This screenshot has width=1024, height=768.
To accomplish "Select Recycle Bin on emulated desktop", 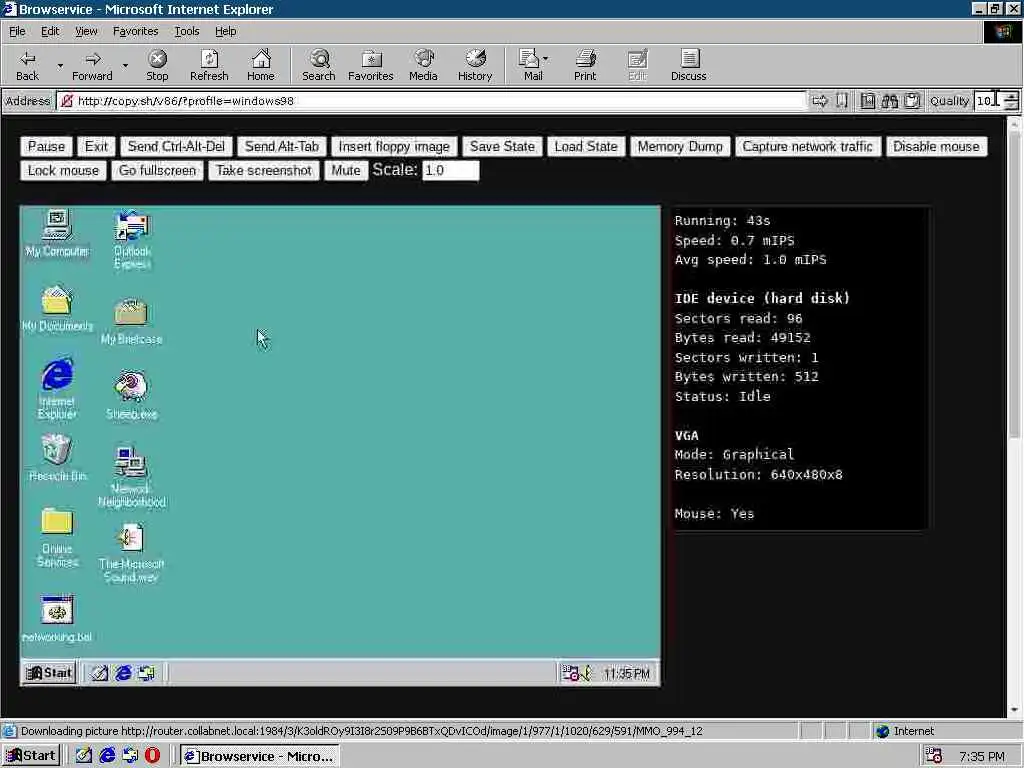I will click(x=57, y=458).
